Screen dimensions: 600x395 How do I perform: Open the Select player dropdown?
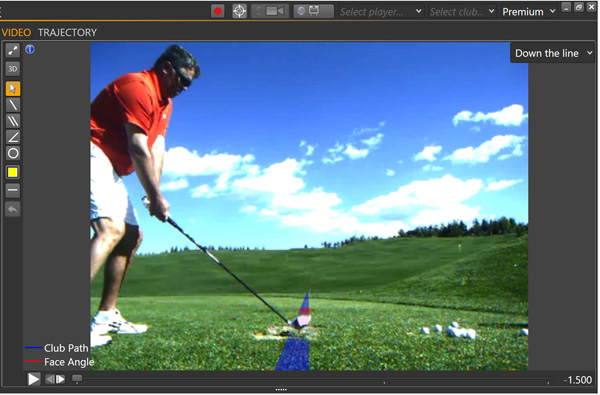tap(381, 12)
